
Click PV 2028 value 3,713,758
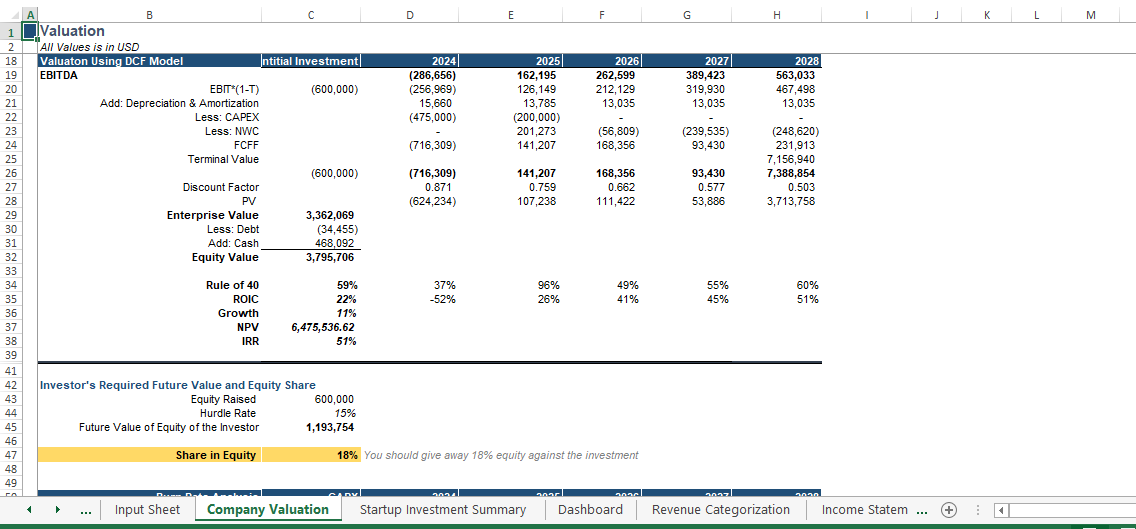[x=777, y=201]
